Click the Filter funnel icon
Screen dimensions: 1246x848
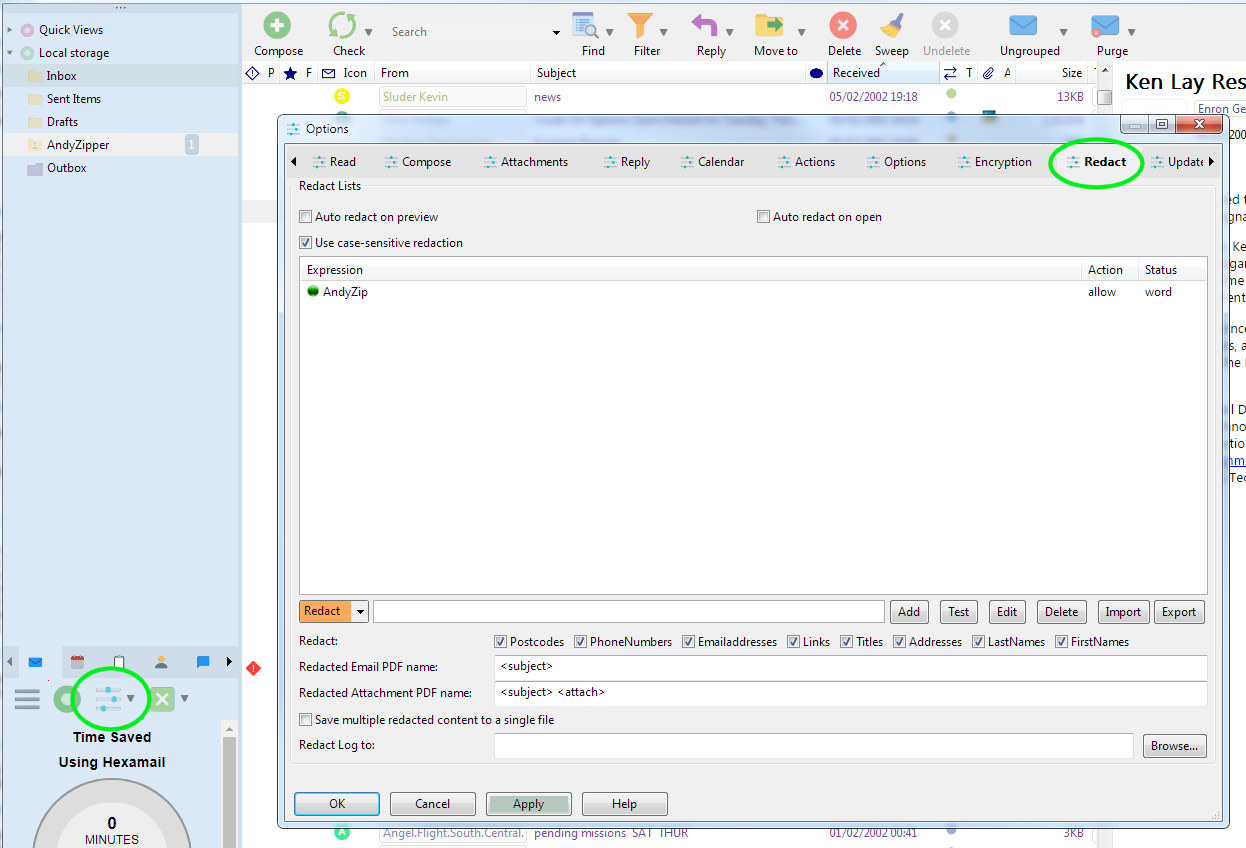(640, 26)
